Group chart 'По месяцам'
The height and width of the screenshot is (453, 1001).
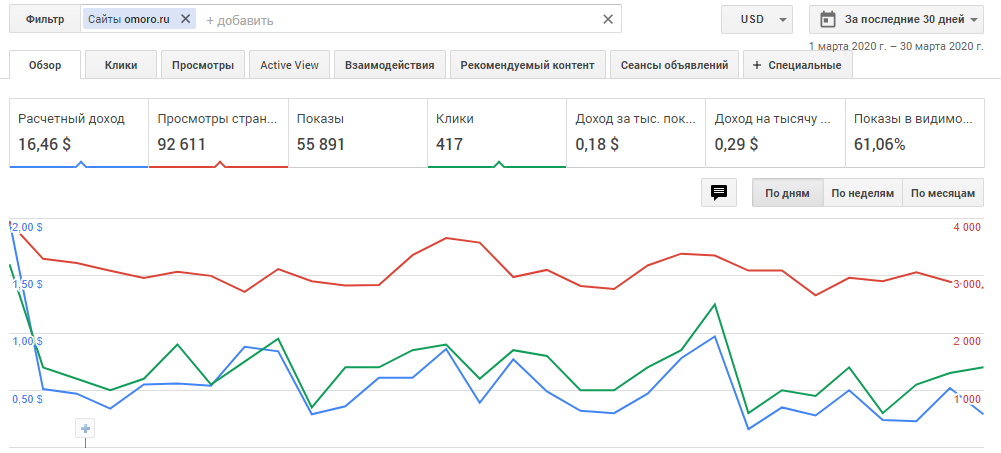point(943,193)
